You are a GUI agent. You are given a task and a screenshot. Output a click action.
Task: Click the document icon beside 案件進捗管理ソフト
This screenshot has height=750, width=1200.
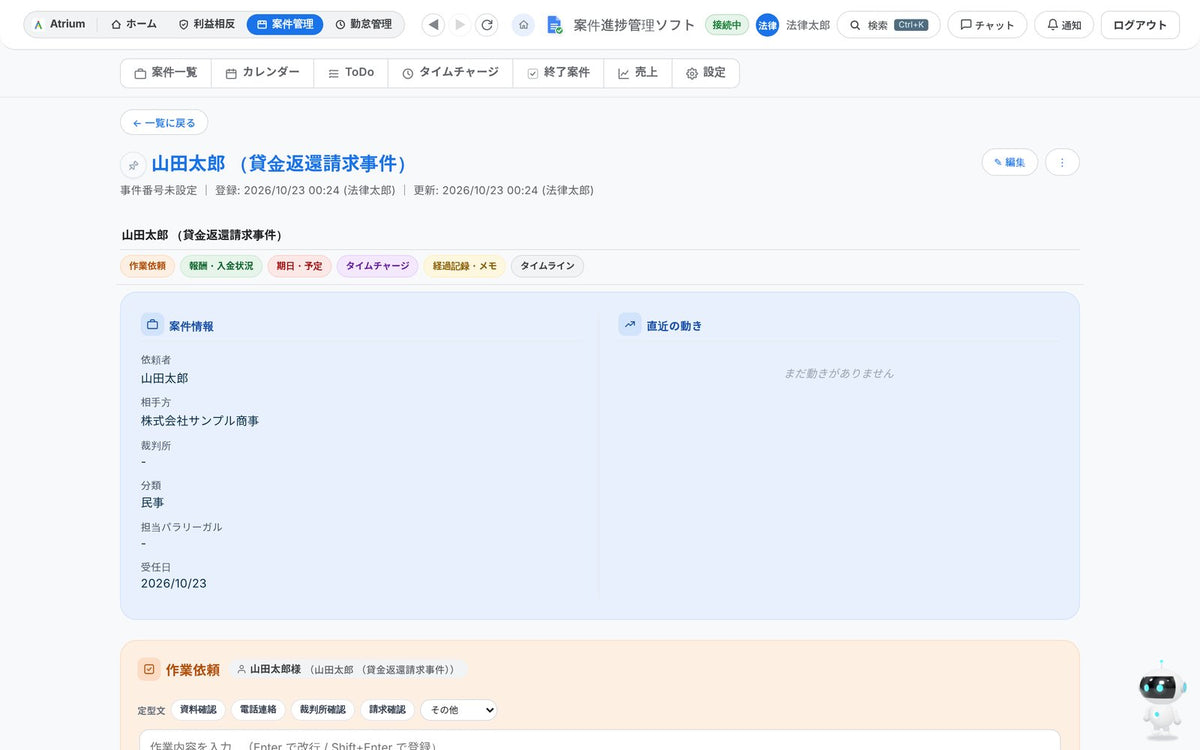(554, 25)
